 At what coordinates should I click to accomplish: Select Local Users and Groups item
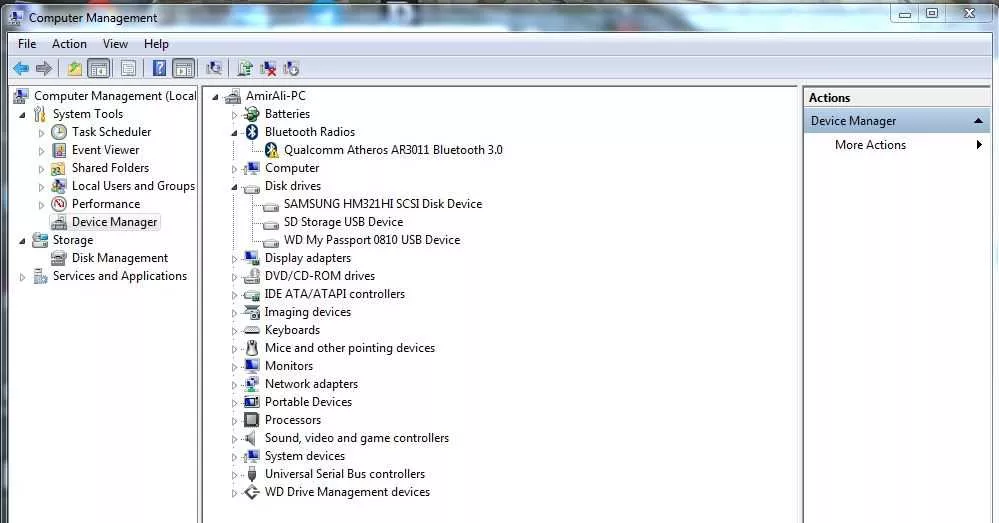click(133, 186)
